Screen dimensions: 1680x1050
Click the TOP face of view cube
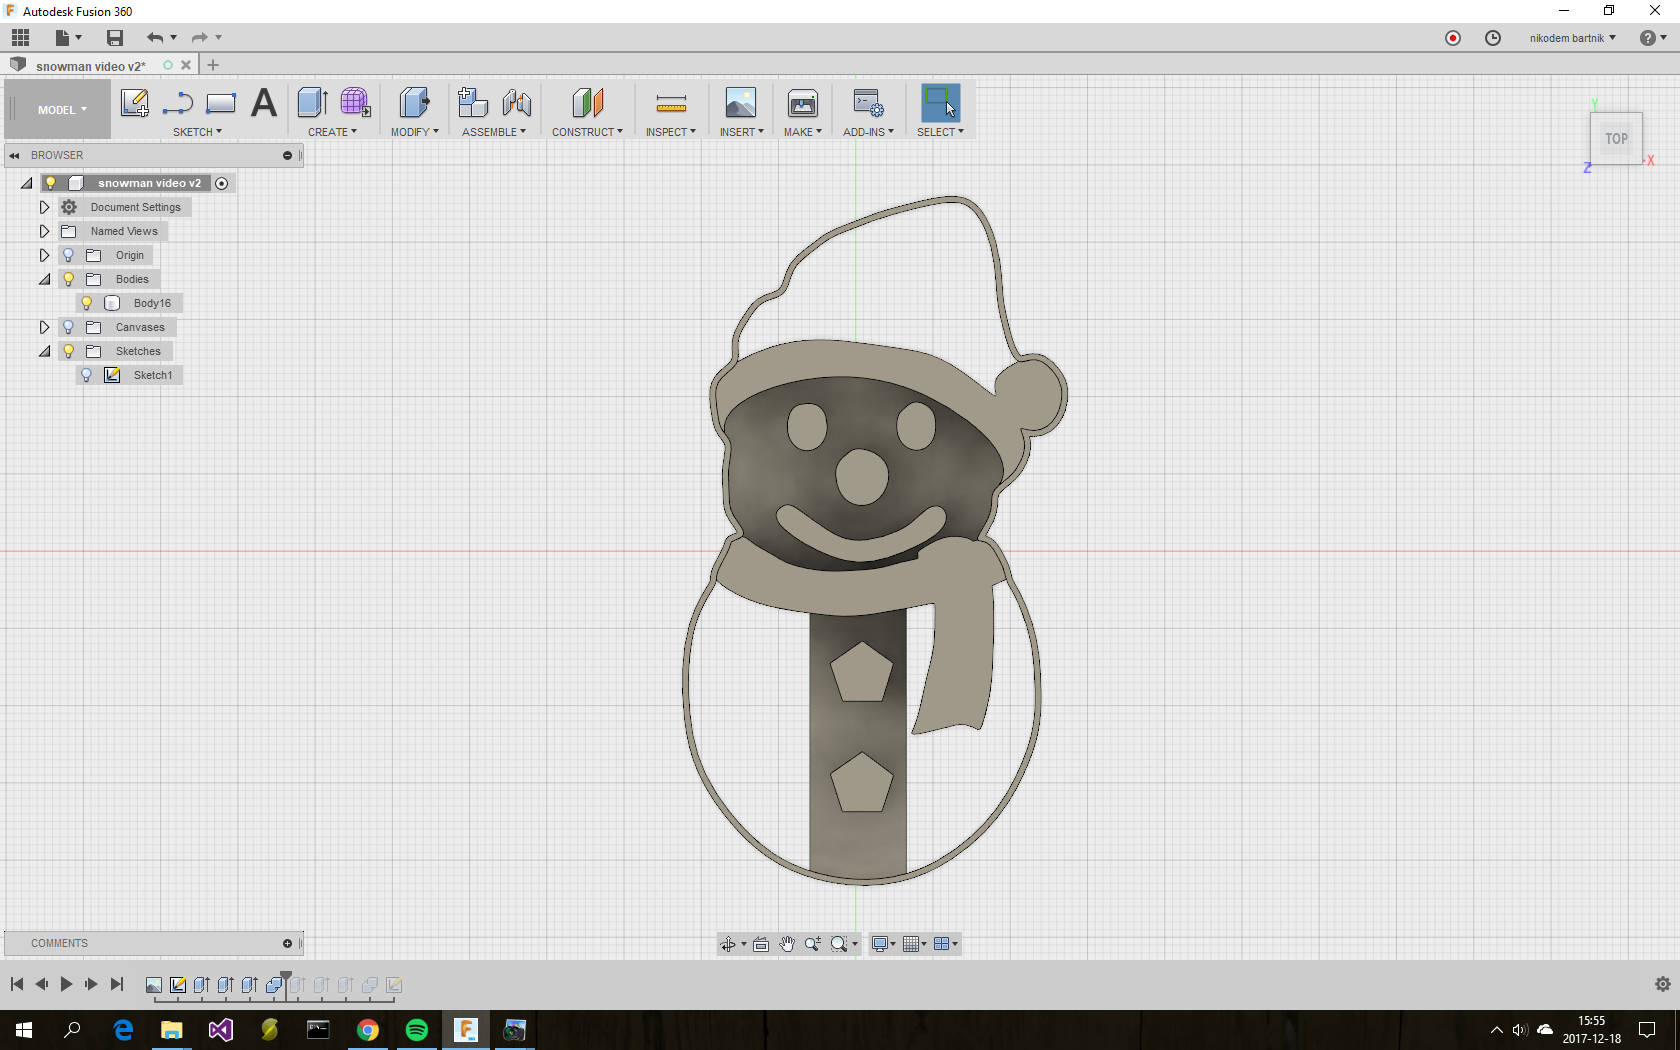(1616, 139)
